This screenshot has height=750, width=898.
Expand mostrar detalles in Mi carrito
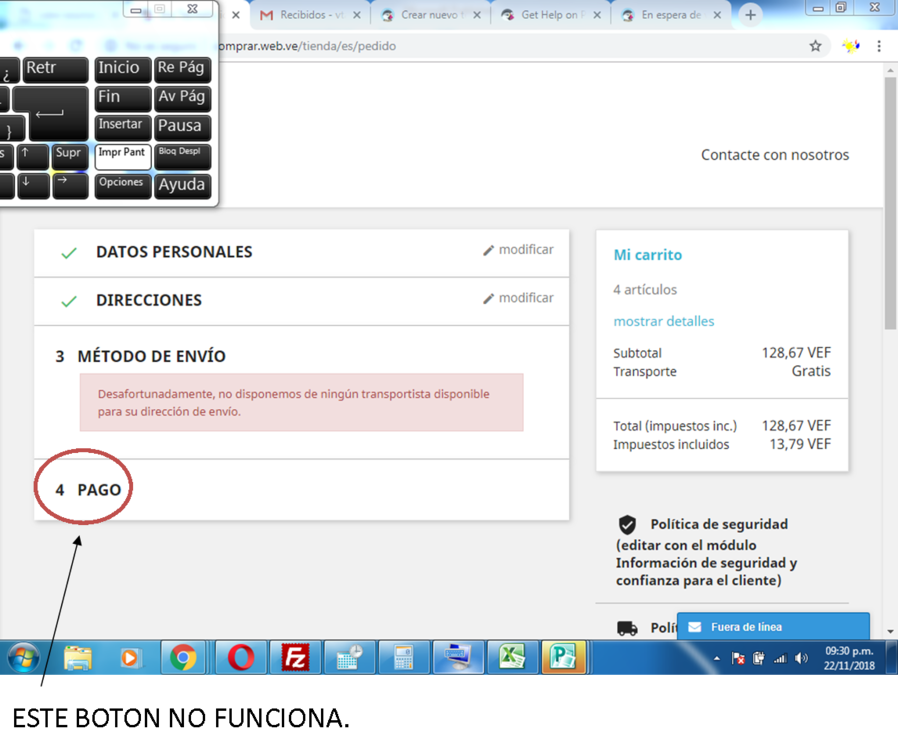[663, 321]
